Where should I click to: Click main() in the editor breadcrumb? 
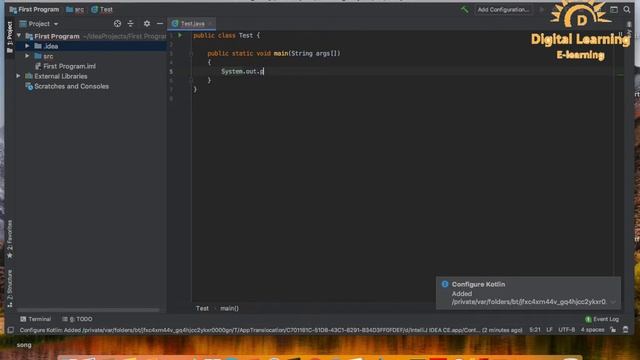click(x=229, y=308)
